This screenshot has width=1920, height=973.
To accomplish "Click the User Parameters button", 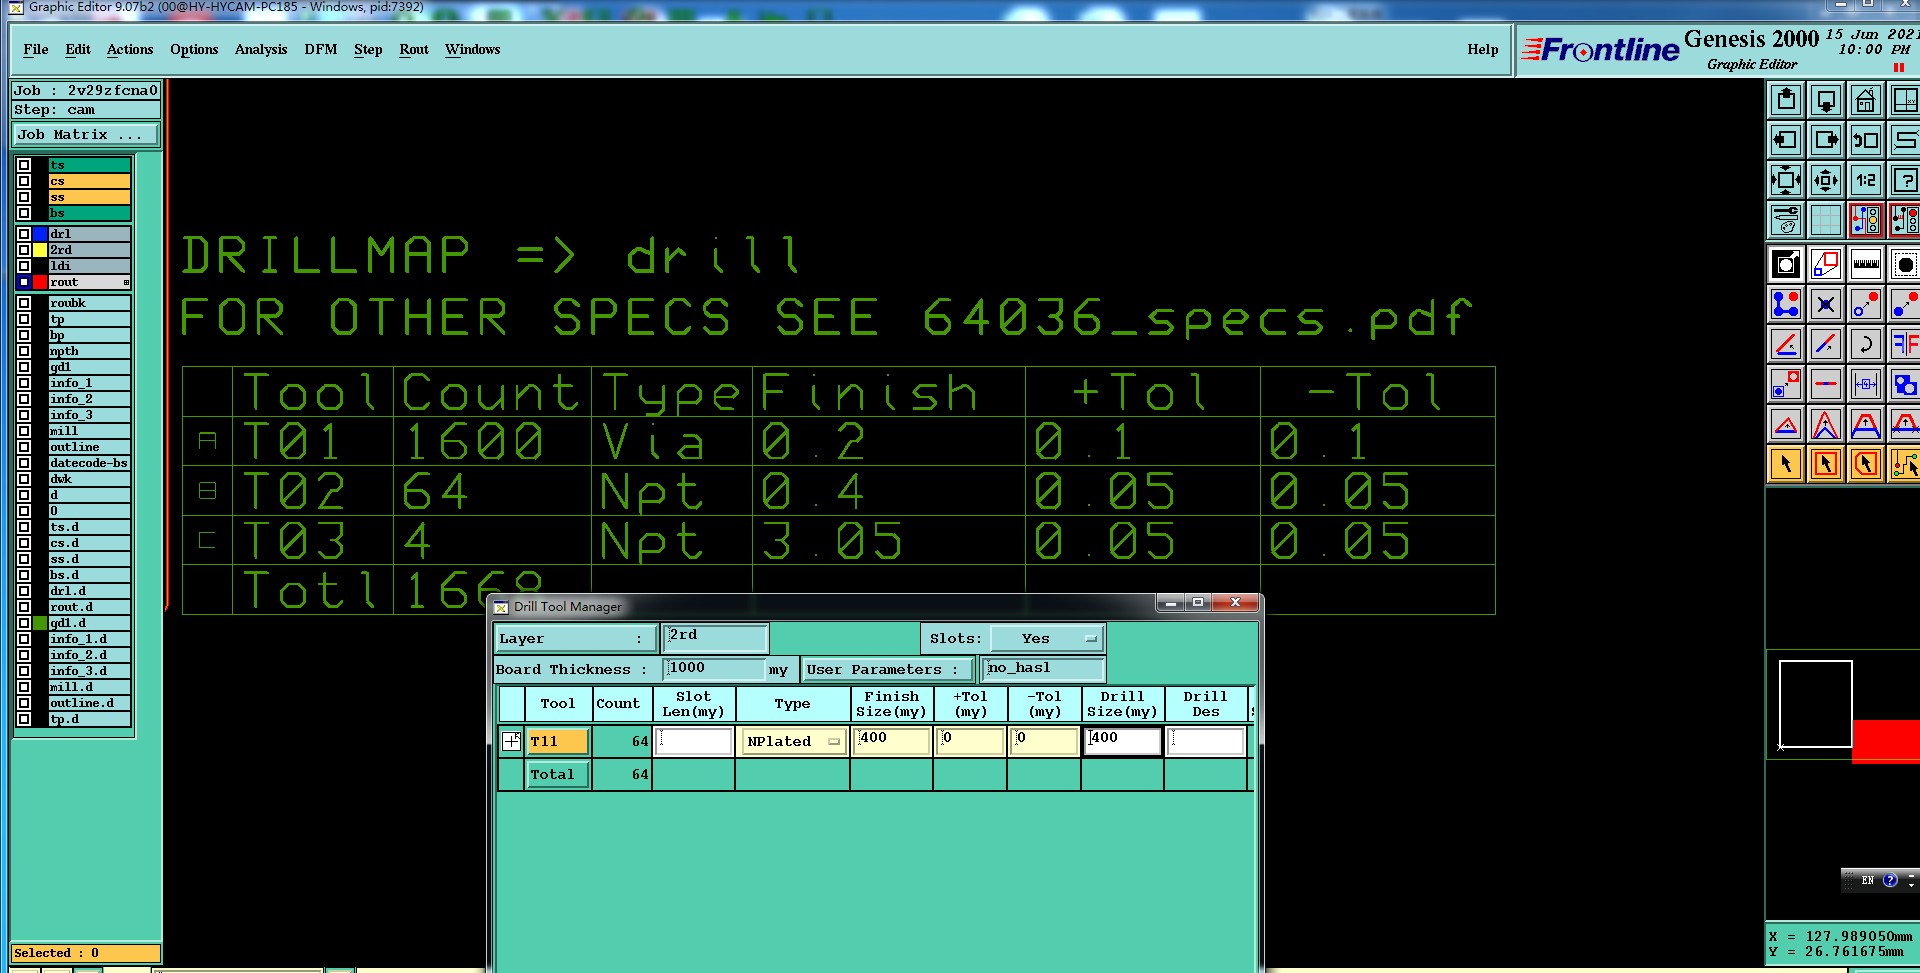I will (x=889, y=669).
